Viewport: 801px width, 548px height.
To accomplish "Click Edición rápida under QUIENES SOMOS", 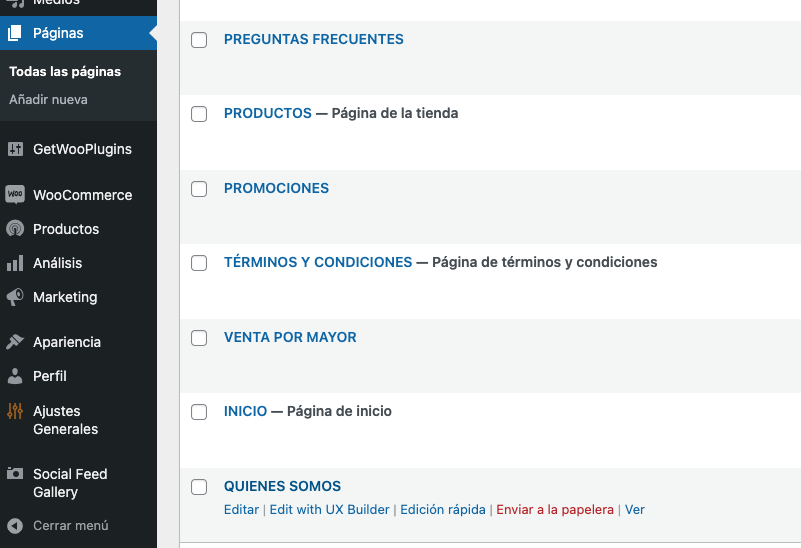I will point(443,510).
